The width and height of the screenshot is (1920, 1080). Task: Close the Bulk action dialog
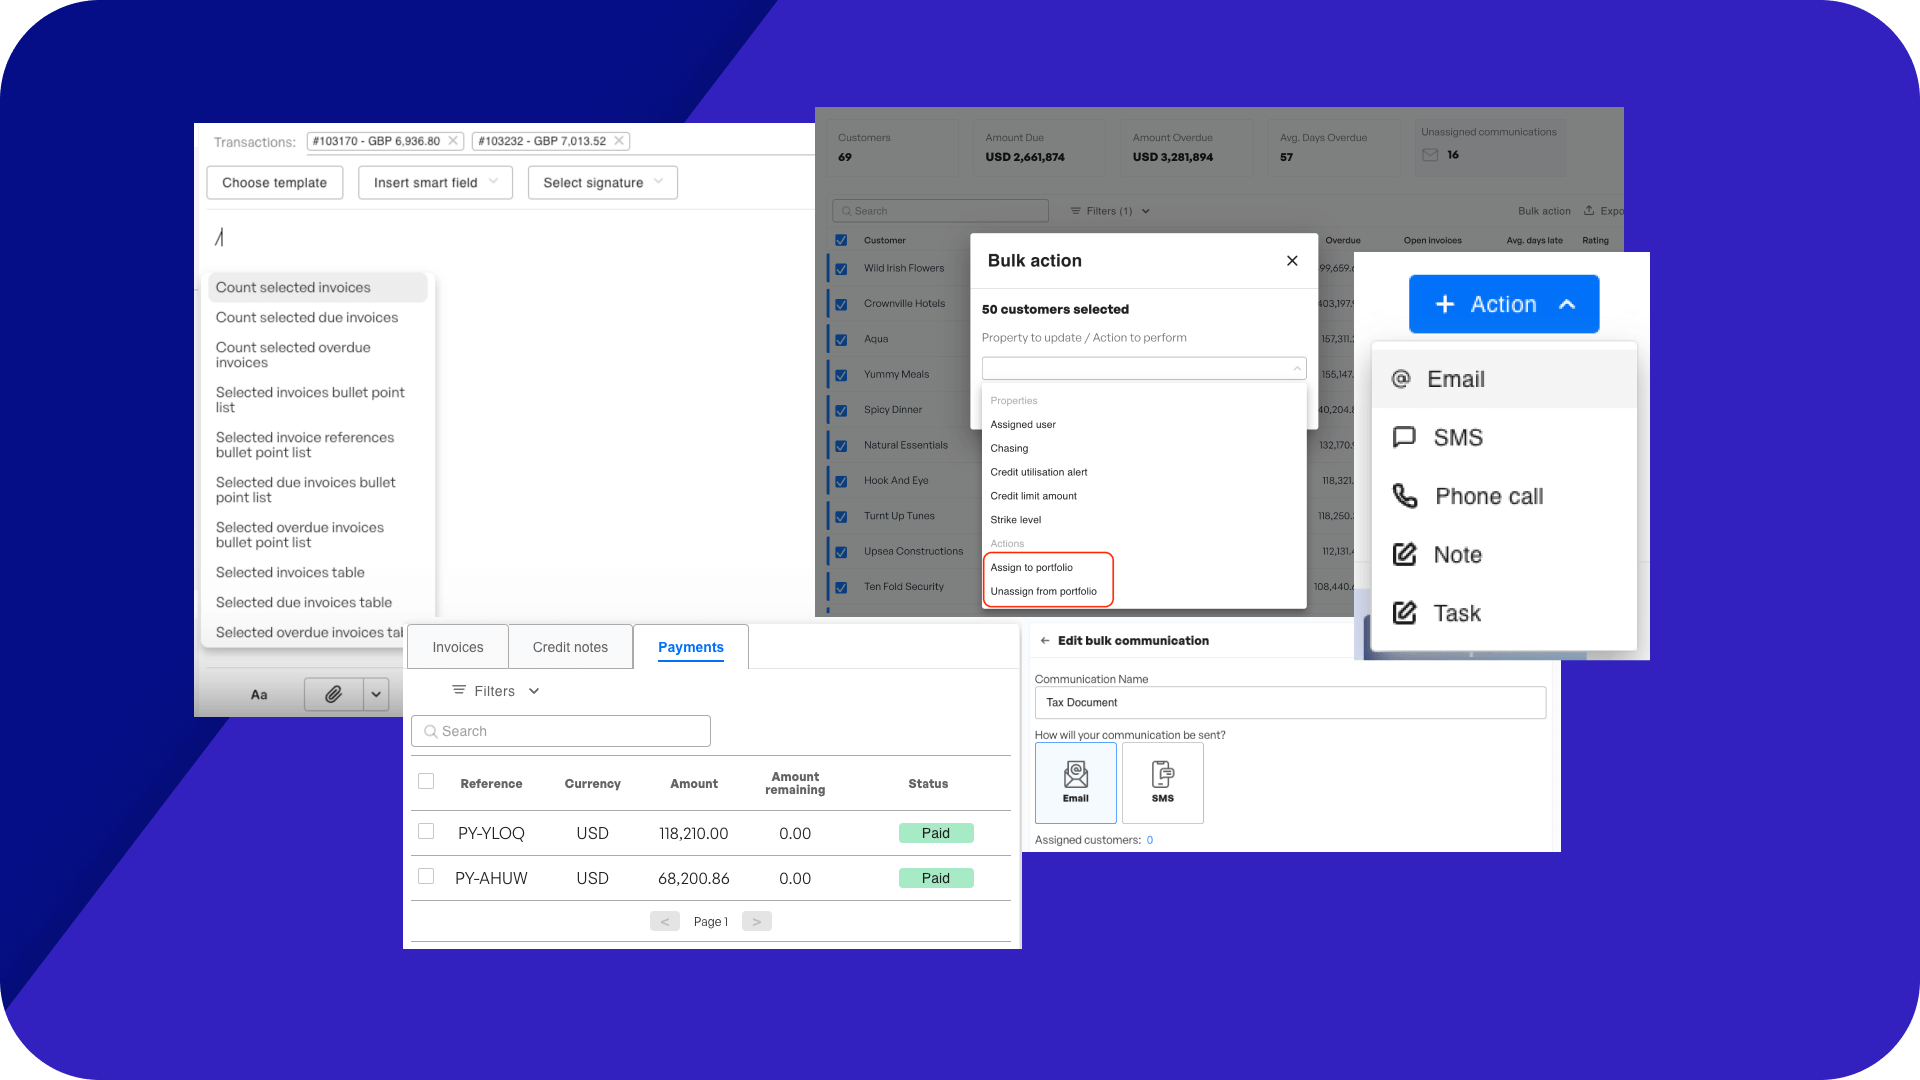pos(1292,261)
